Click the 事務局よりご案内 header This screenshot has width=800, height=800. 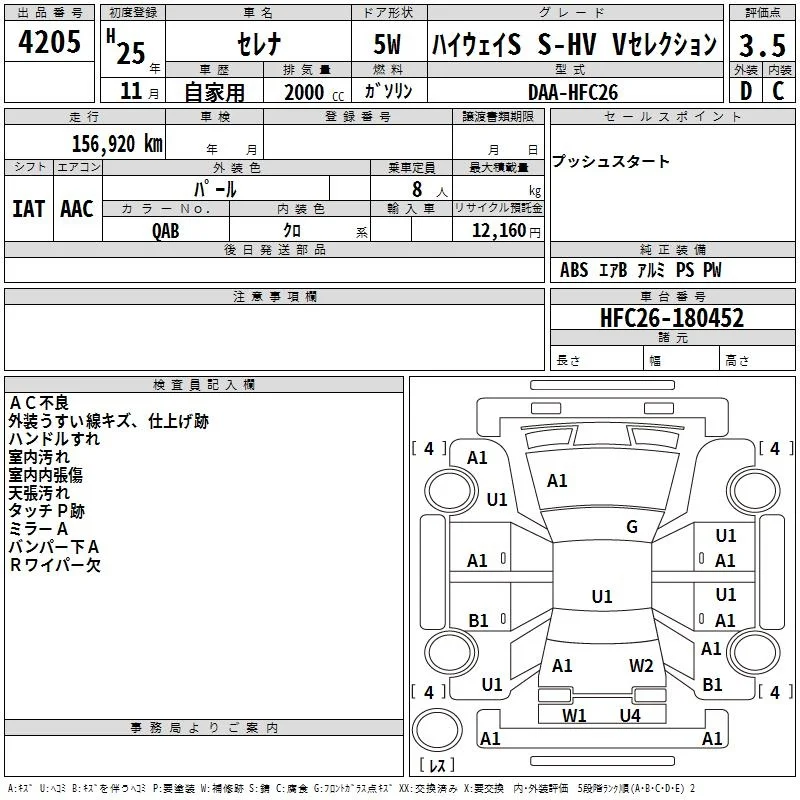204,728
